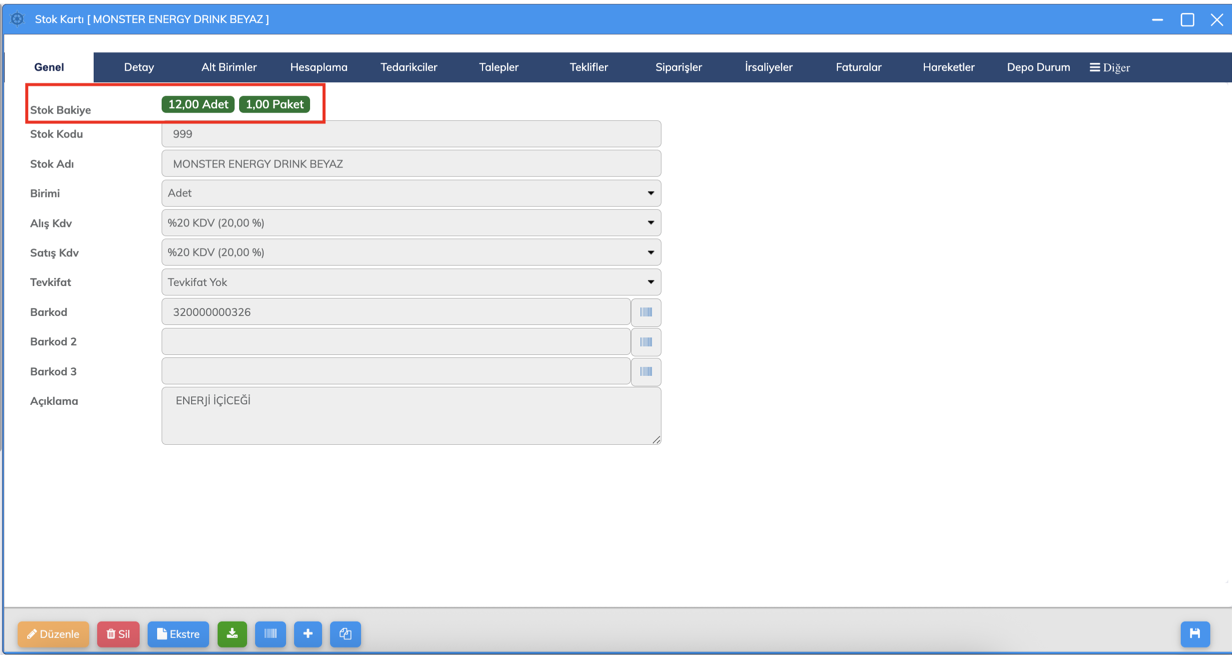Expand the Tevkifat dropdown
The height and width of the screenshot is (655, 1232).
[411, 282]
